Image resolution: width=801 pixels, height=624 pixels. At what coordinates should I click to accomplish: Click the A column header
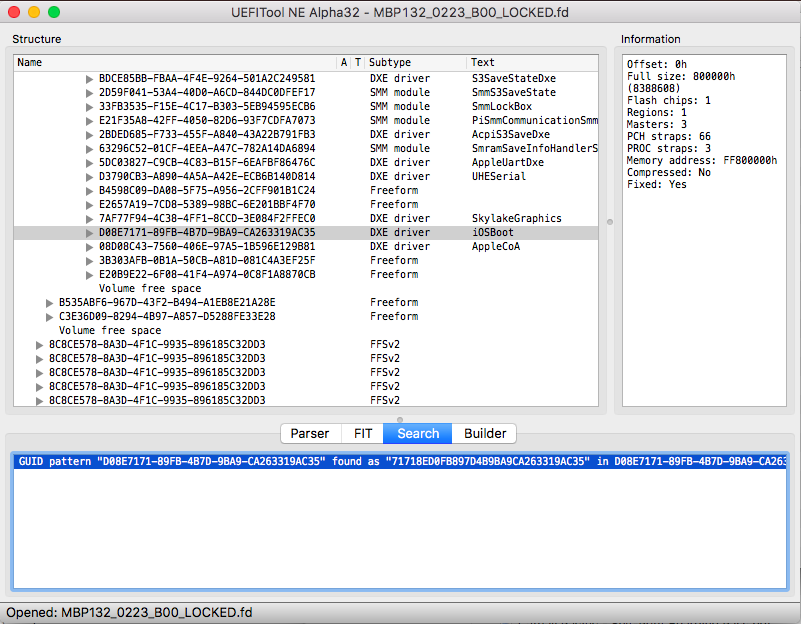(x=344, y=62)
